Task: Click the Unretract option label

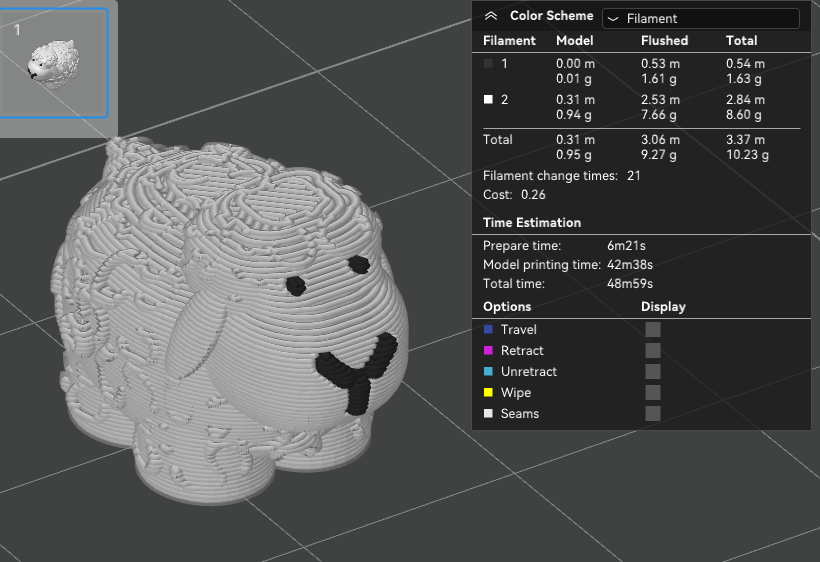Action: 529,371
